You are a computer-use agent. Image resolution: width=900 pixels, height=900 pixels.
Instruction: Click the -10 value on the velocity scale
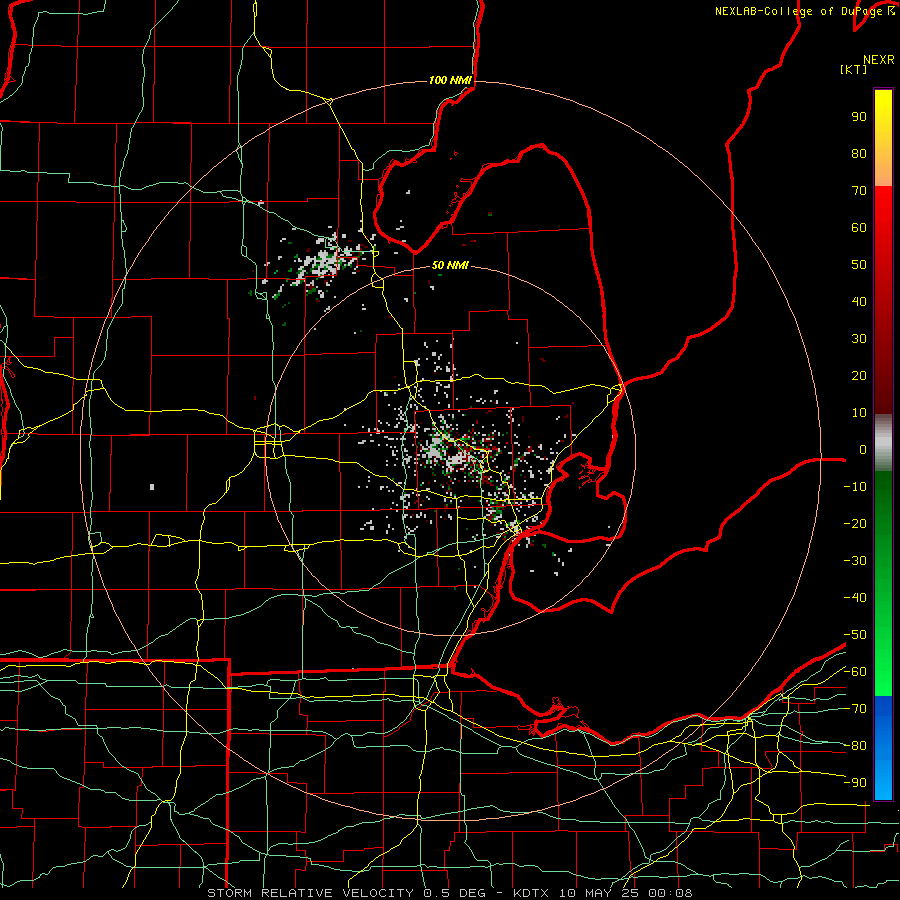(x=855, y=487)
